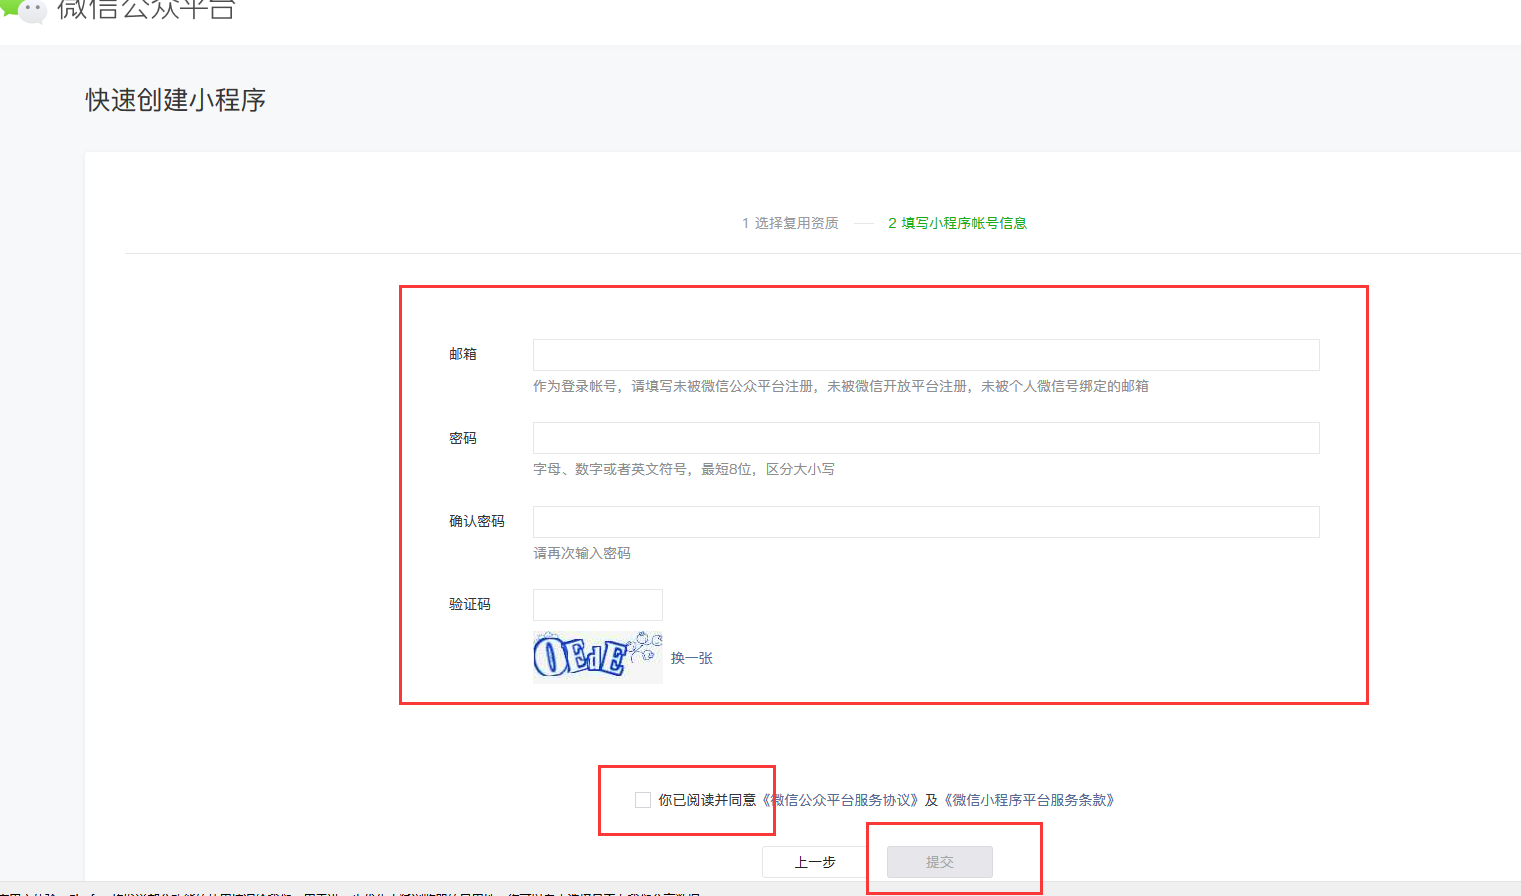Open 《微信公众平台服务协议》 link
The height and width of the screenshot is (896, 1521).
coord(840,800)
